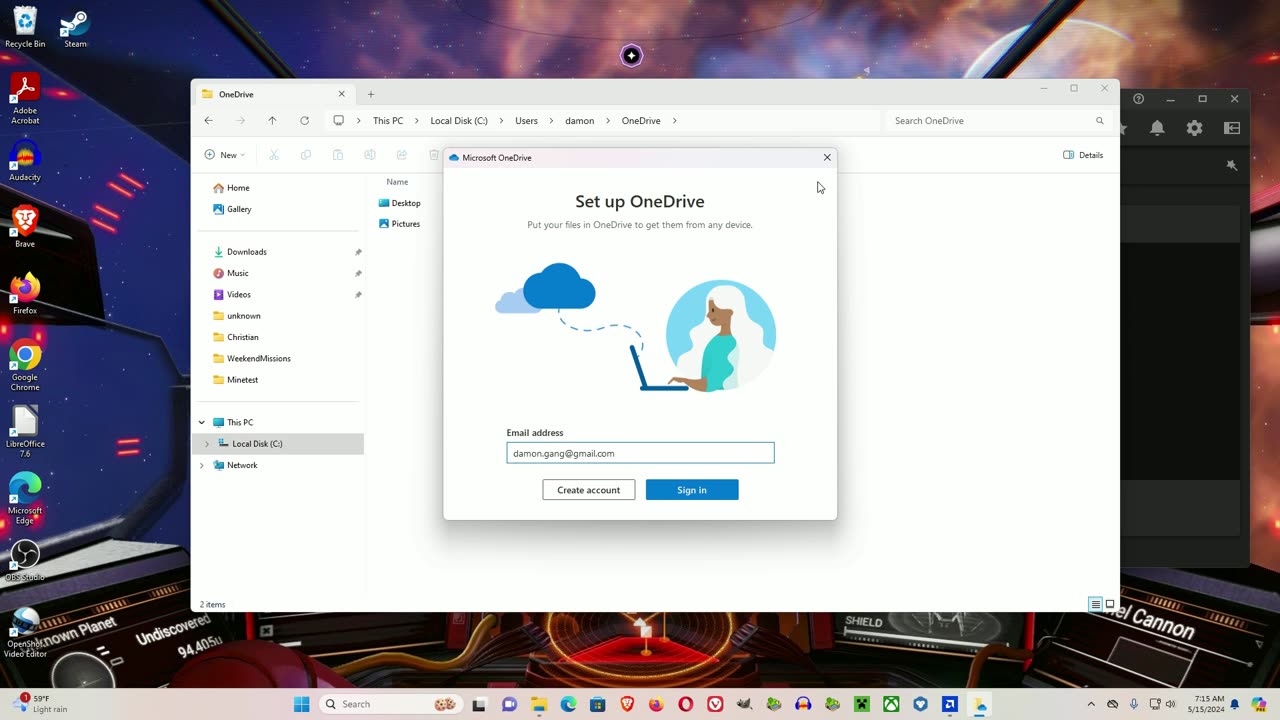1280x720 pixels.
Task: Open the Downloads quick access folder
Action: 246,252
